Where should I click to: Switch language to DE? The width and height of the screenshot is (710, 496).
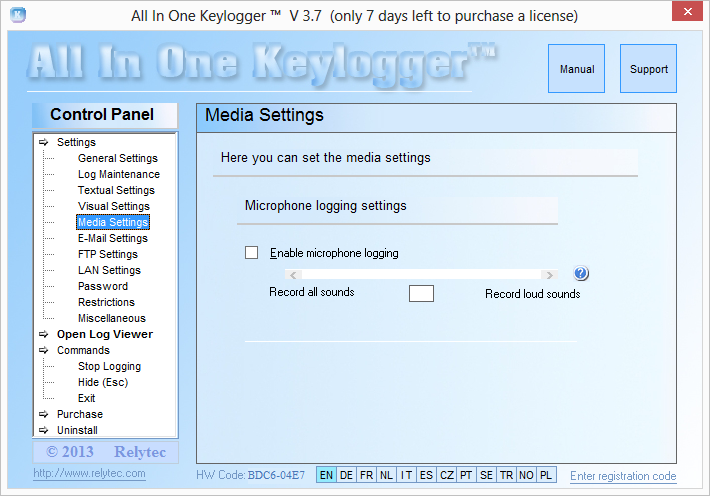[x=346, y=476]
